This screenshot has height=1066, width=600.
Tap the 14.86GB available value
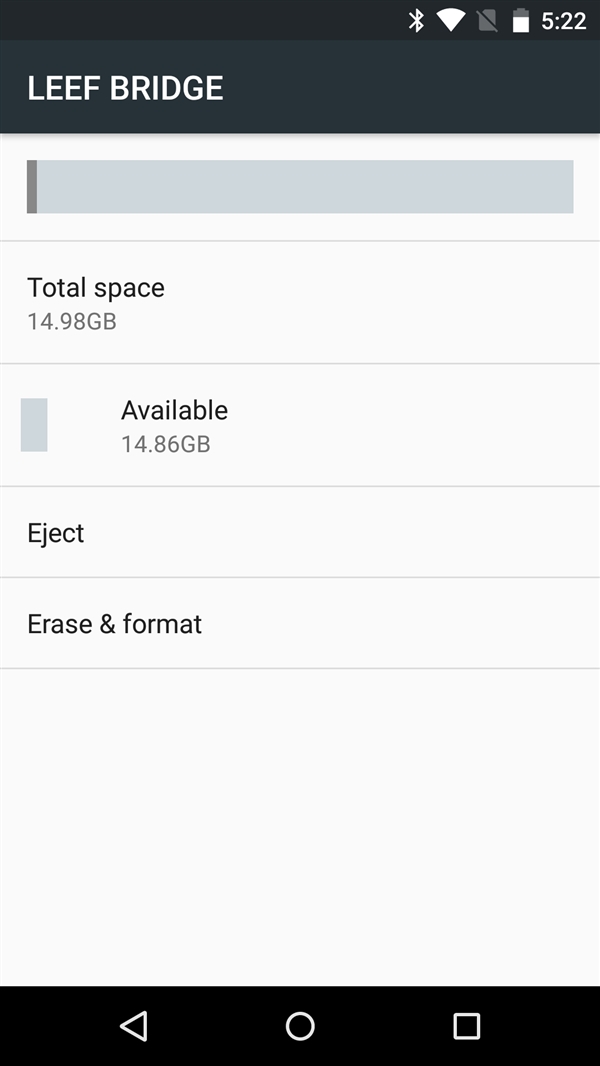click(165, 444)
